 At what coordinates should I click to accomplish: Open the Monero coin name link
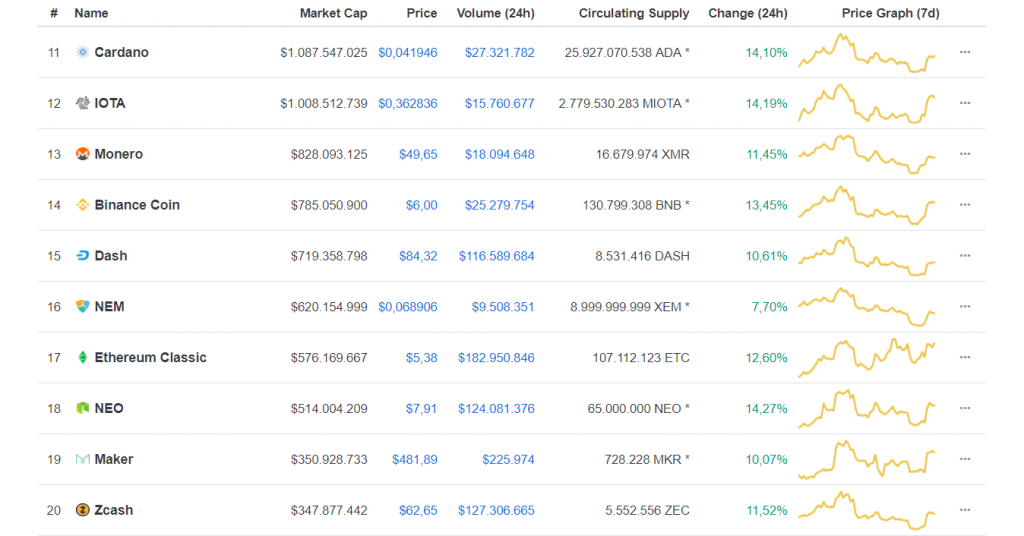(x=118, y=154)
